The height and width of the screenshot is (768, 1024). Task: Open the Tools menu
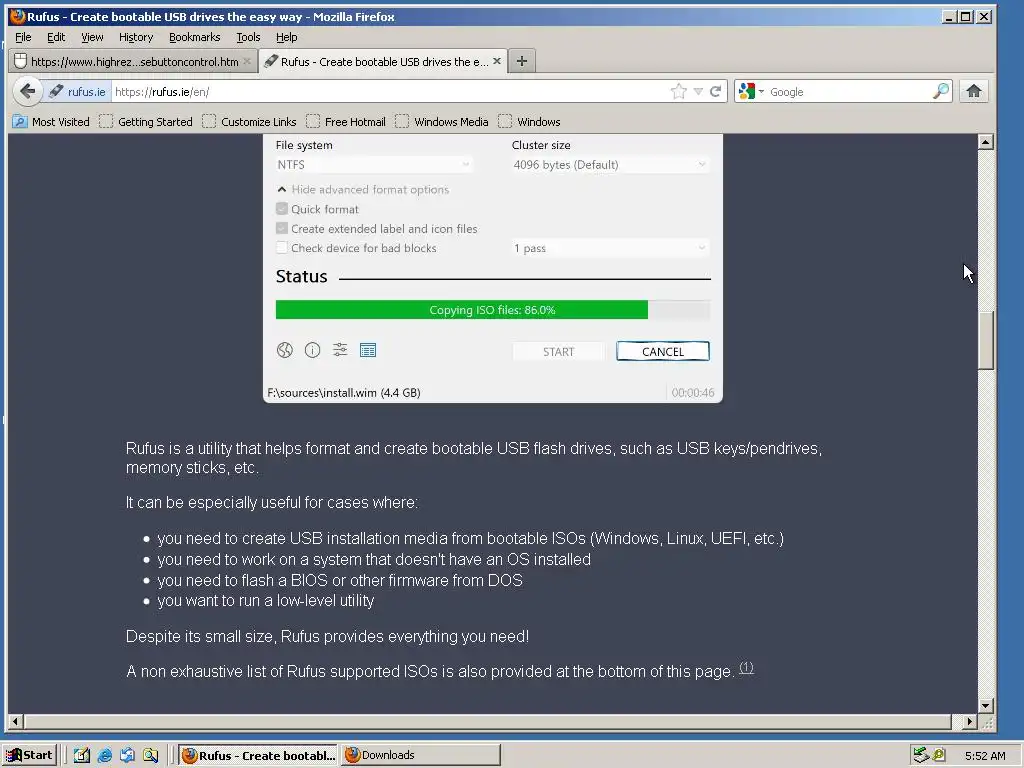[x=248, y=37]
